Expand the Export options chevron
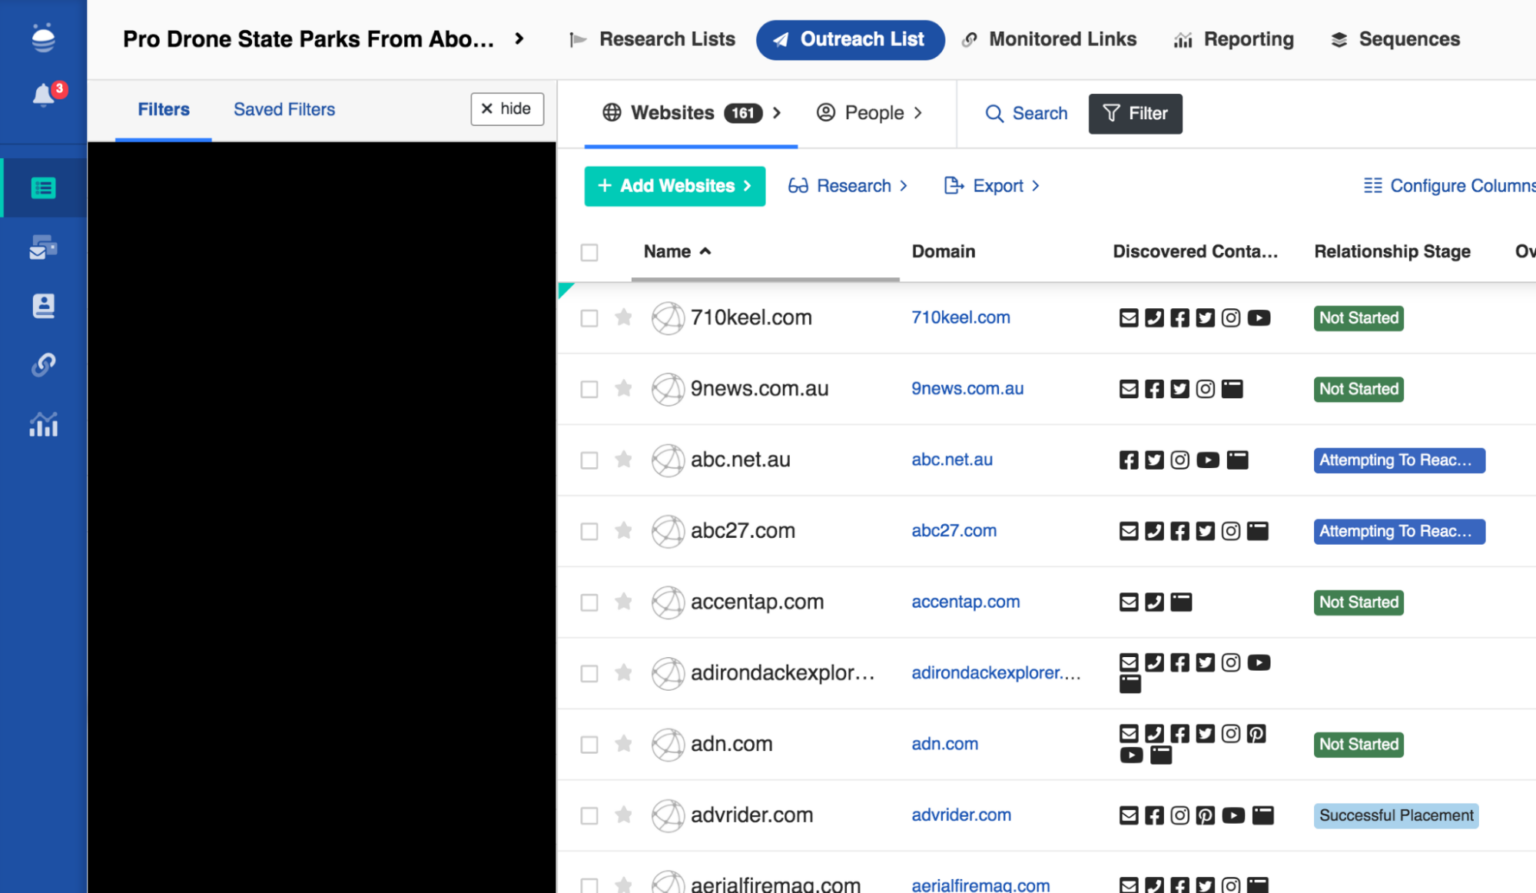The height and width of the screenshot is (893, 1536). (1037, 186)
